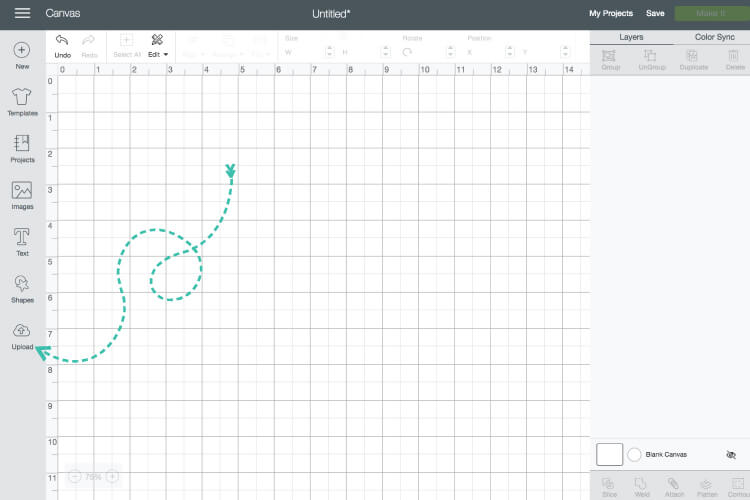
Task: Adjust the Width size stepper
Action: 329,52
